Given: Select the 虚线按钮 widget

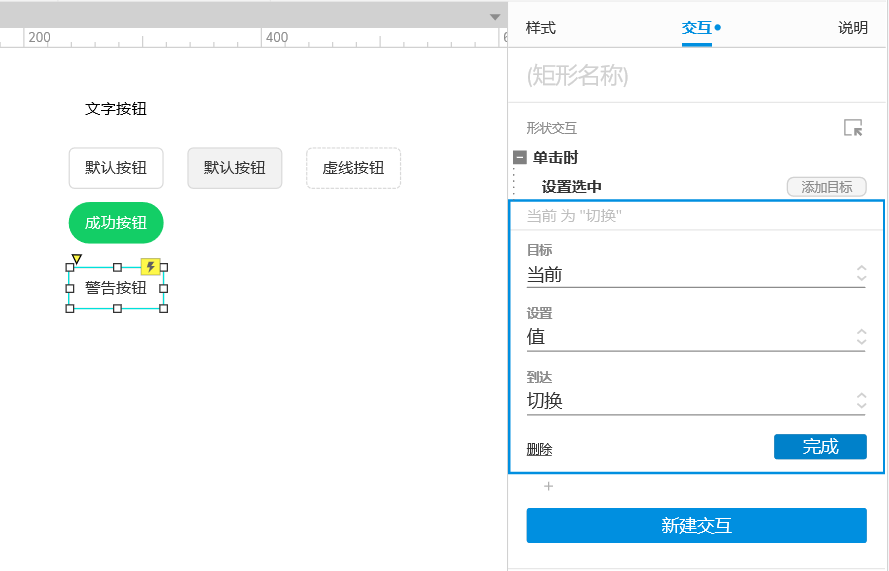Looking at the screenshot, I should click(353, 168).
